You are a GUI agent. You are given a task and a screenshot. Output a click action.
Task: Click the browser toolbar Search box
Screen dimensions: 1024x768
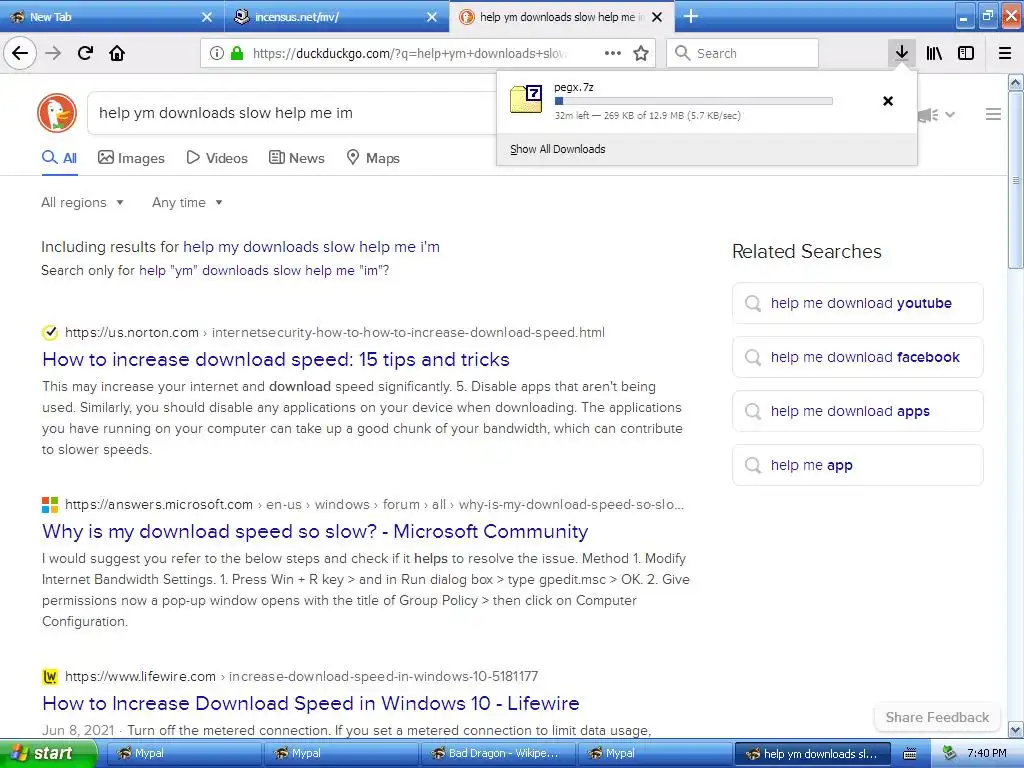[x=742, y=54]
